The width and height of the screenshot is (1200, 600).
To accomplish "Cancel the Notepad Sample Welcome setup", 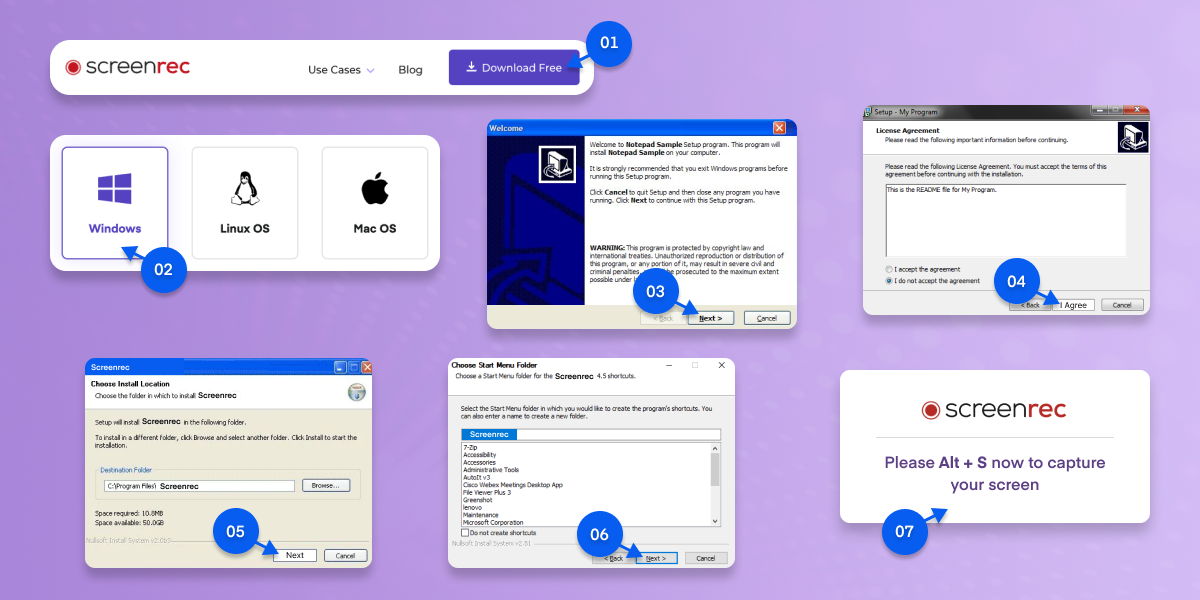I will click(767, 318).
